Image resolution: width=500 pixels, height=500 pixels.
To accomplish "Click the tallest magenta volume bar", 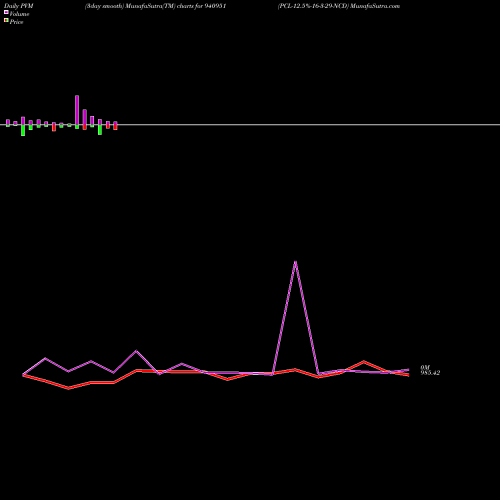I will [77, 110].
